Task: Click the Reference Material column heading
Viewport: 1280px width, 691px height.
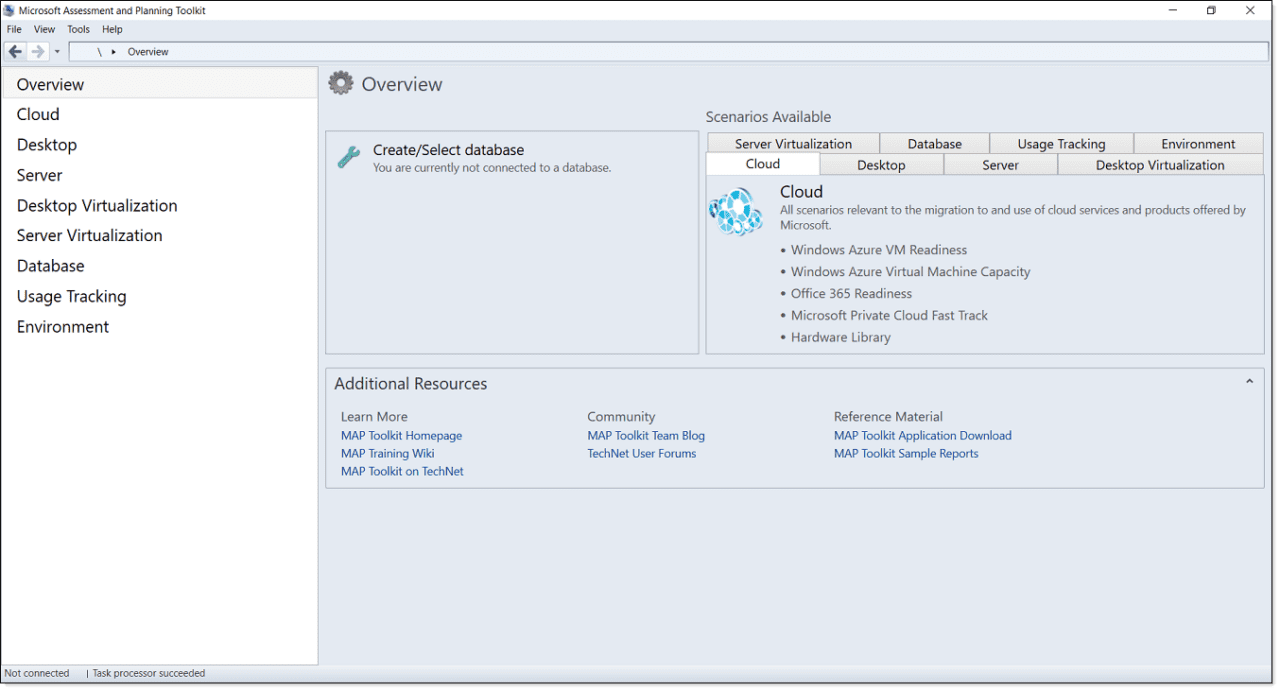Action: coord(888,416)
